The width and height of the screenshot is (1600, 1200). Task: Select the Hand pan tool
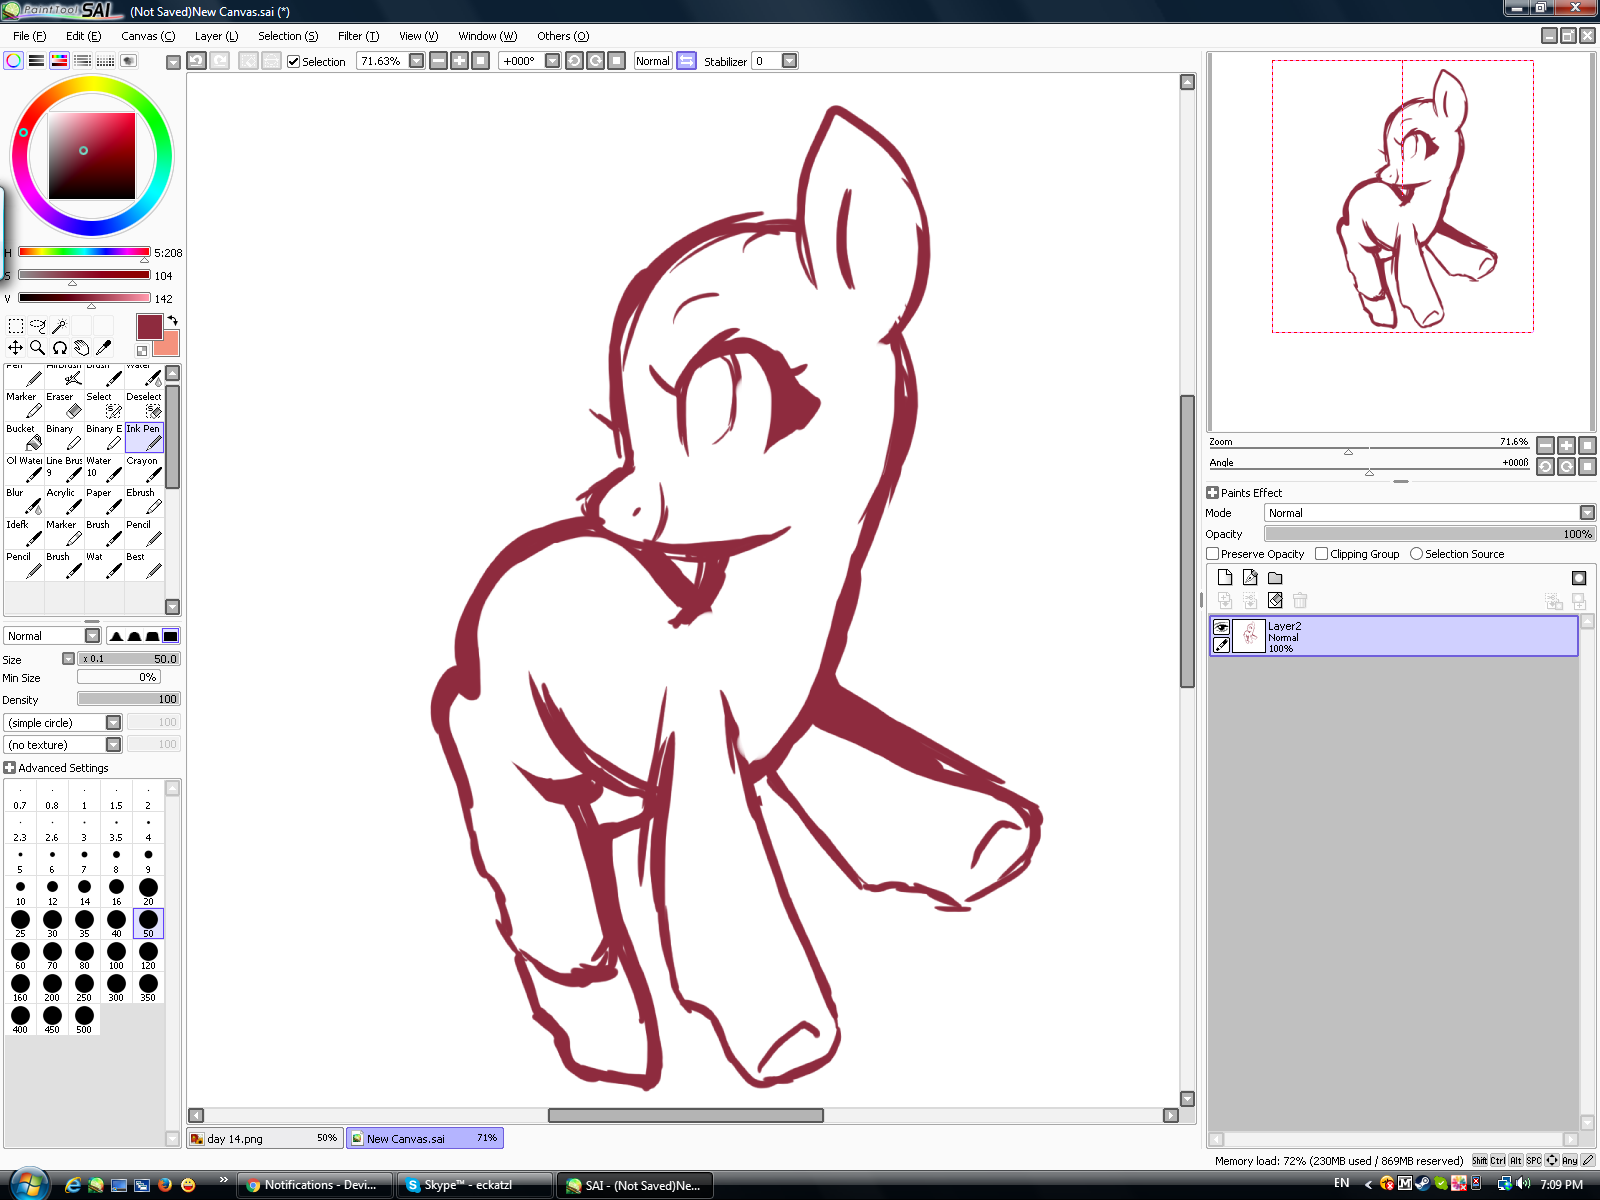tap(82, 348)
